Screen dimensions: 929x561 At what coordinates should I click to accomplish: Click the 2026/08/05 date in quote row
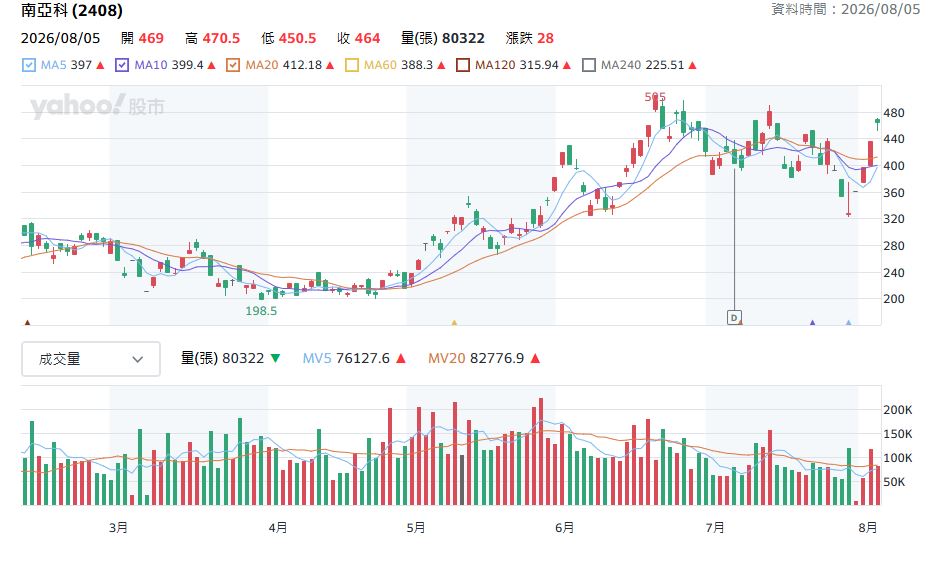60,39
